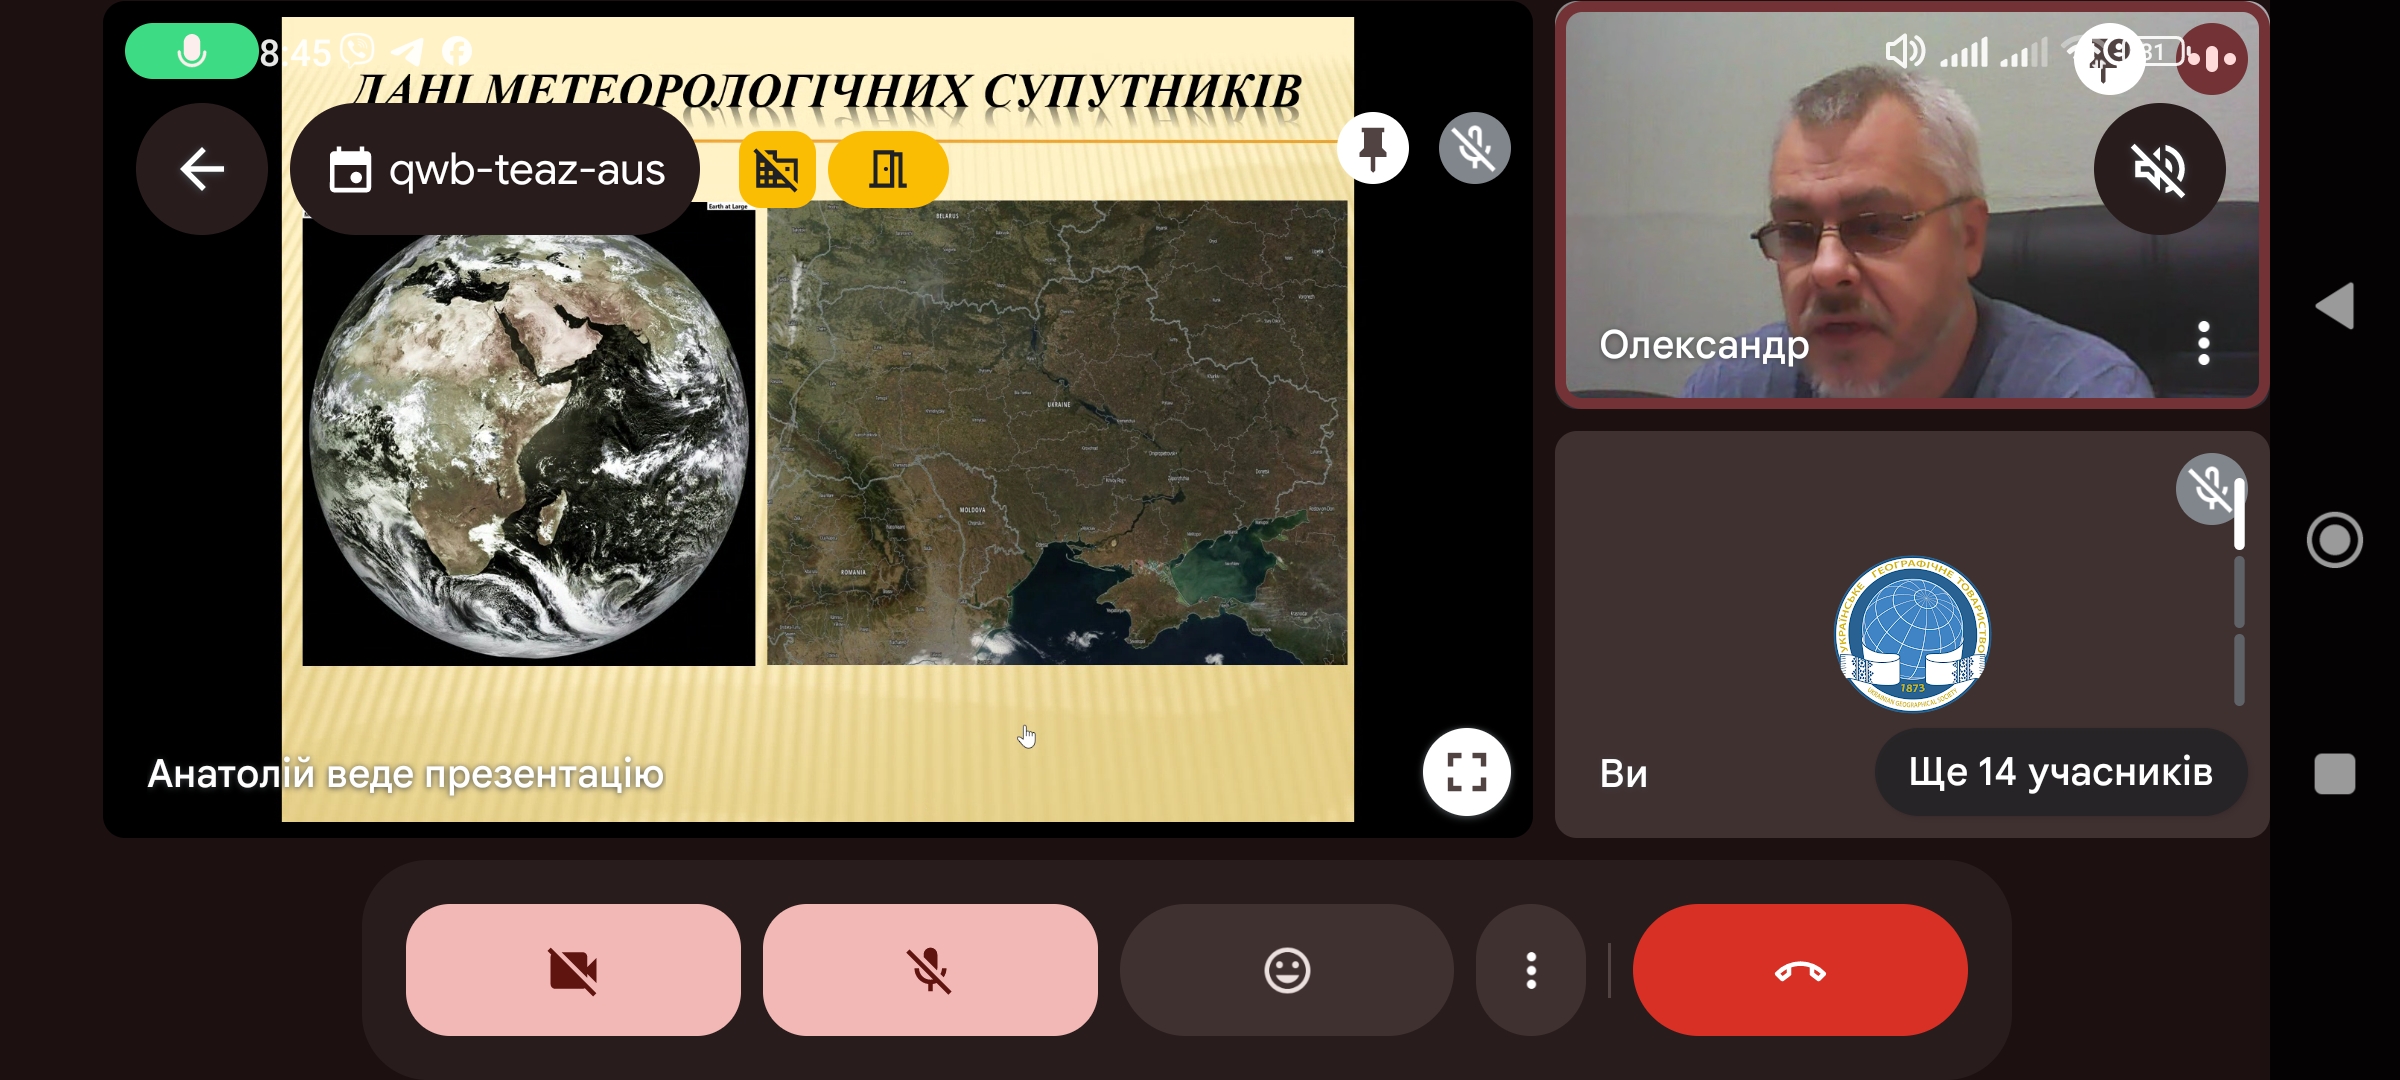The width and height of the screenshot is (2400, 1080).
Task: Open emoji reactions
Action: (1286, 970)
